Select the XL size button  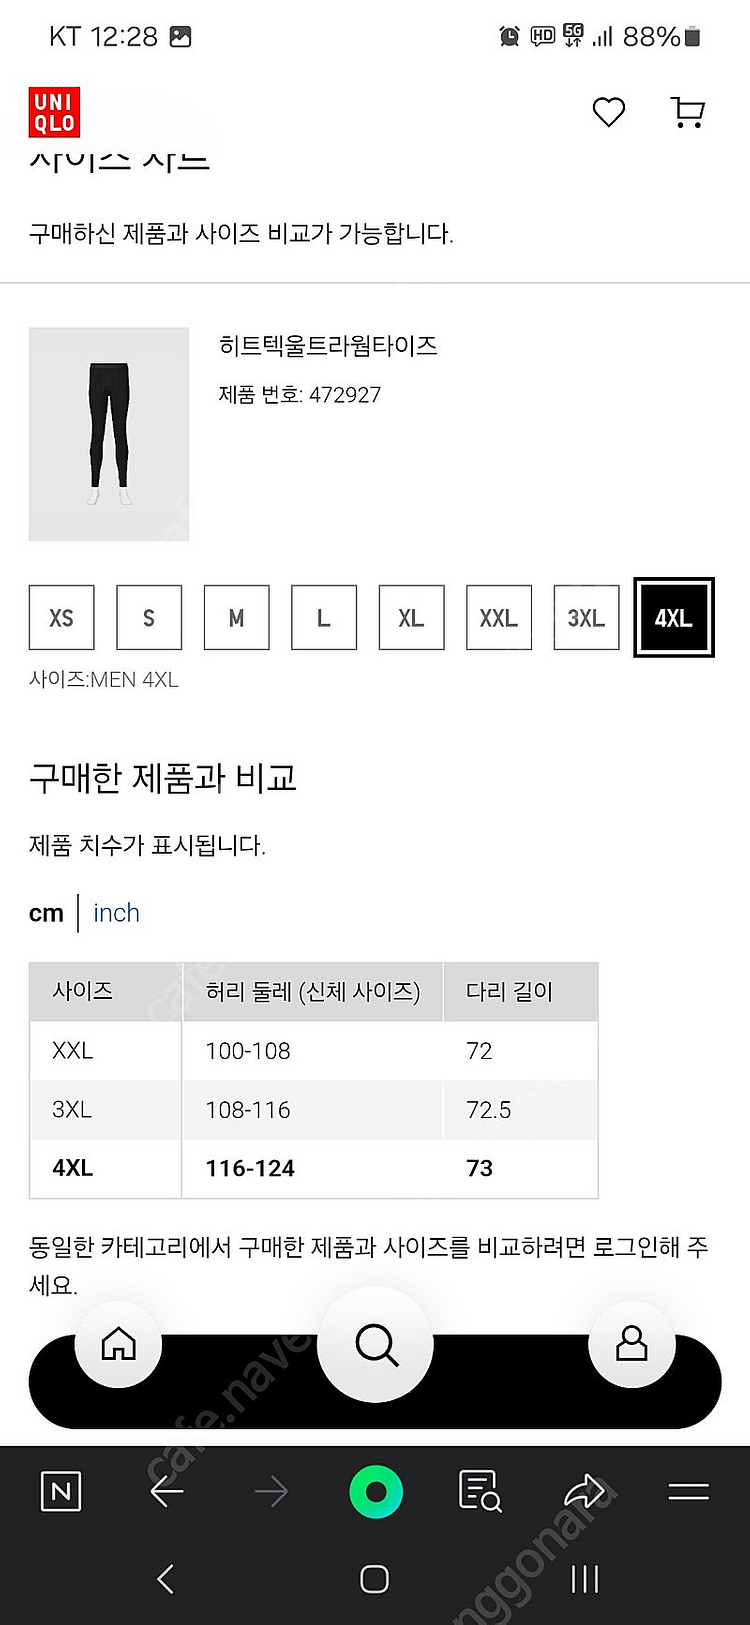(x=411, y=617)
